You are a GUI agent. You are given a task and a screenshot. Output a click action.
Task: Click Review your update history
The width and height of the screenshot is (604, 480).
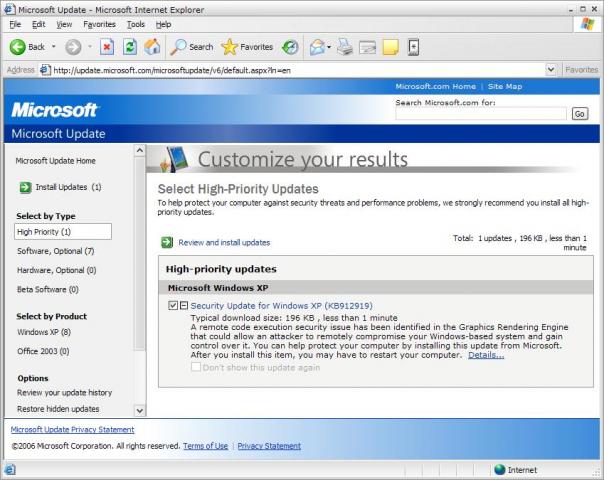point(64,393)
